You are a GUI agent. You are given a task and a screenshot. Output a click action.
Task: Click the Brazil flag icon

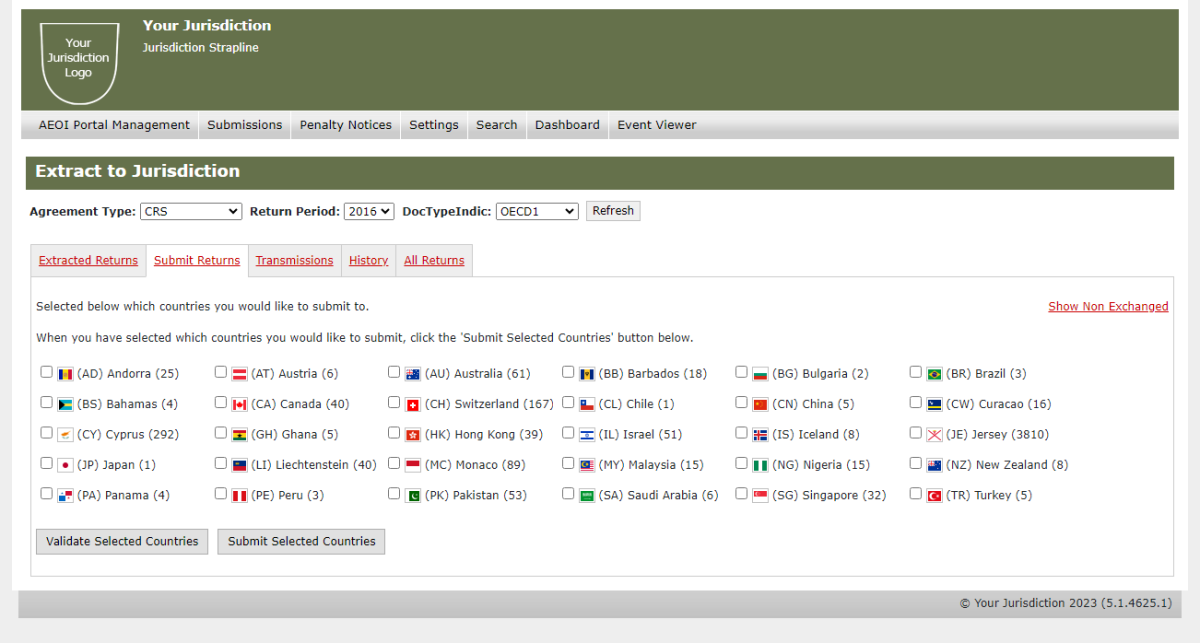(934, 374)
